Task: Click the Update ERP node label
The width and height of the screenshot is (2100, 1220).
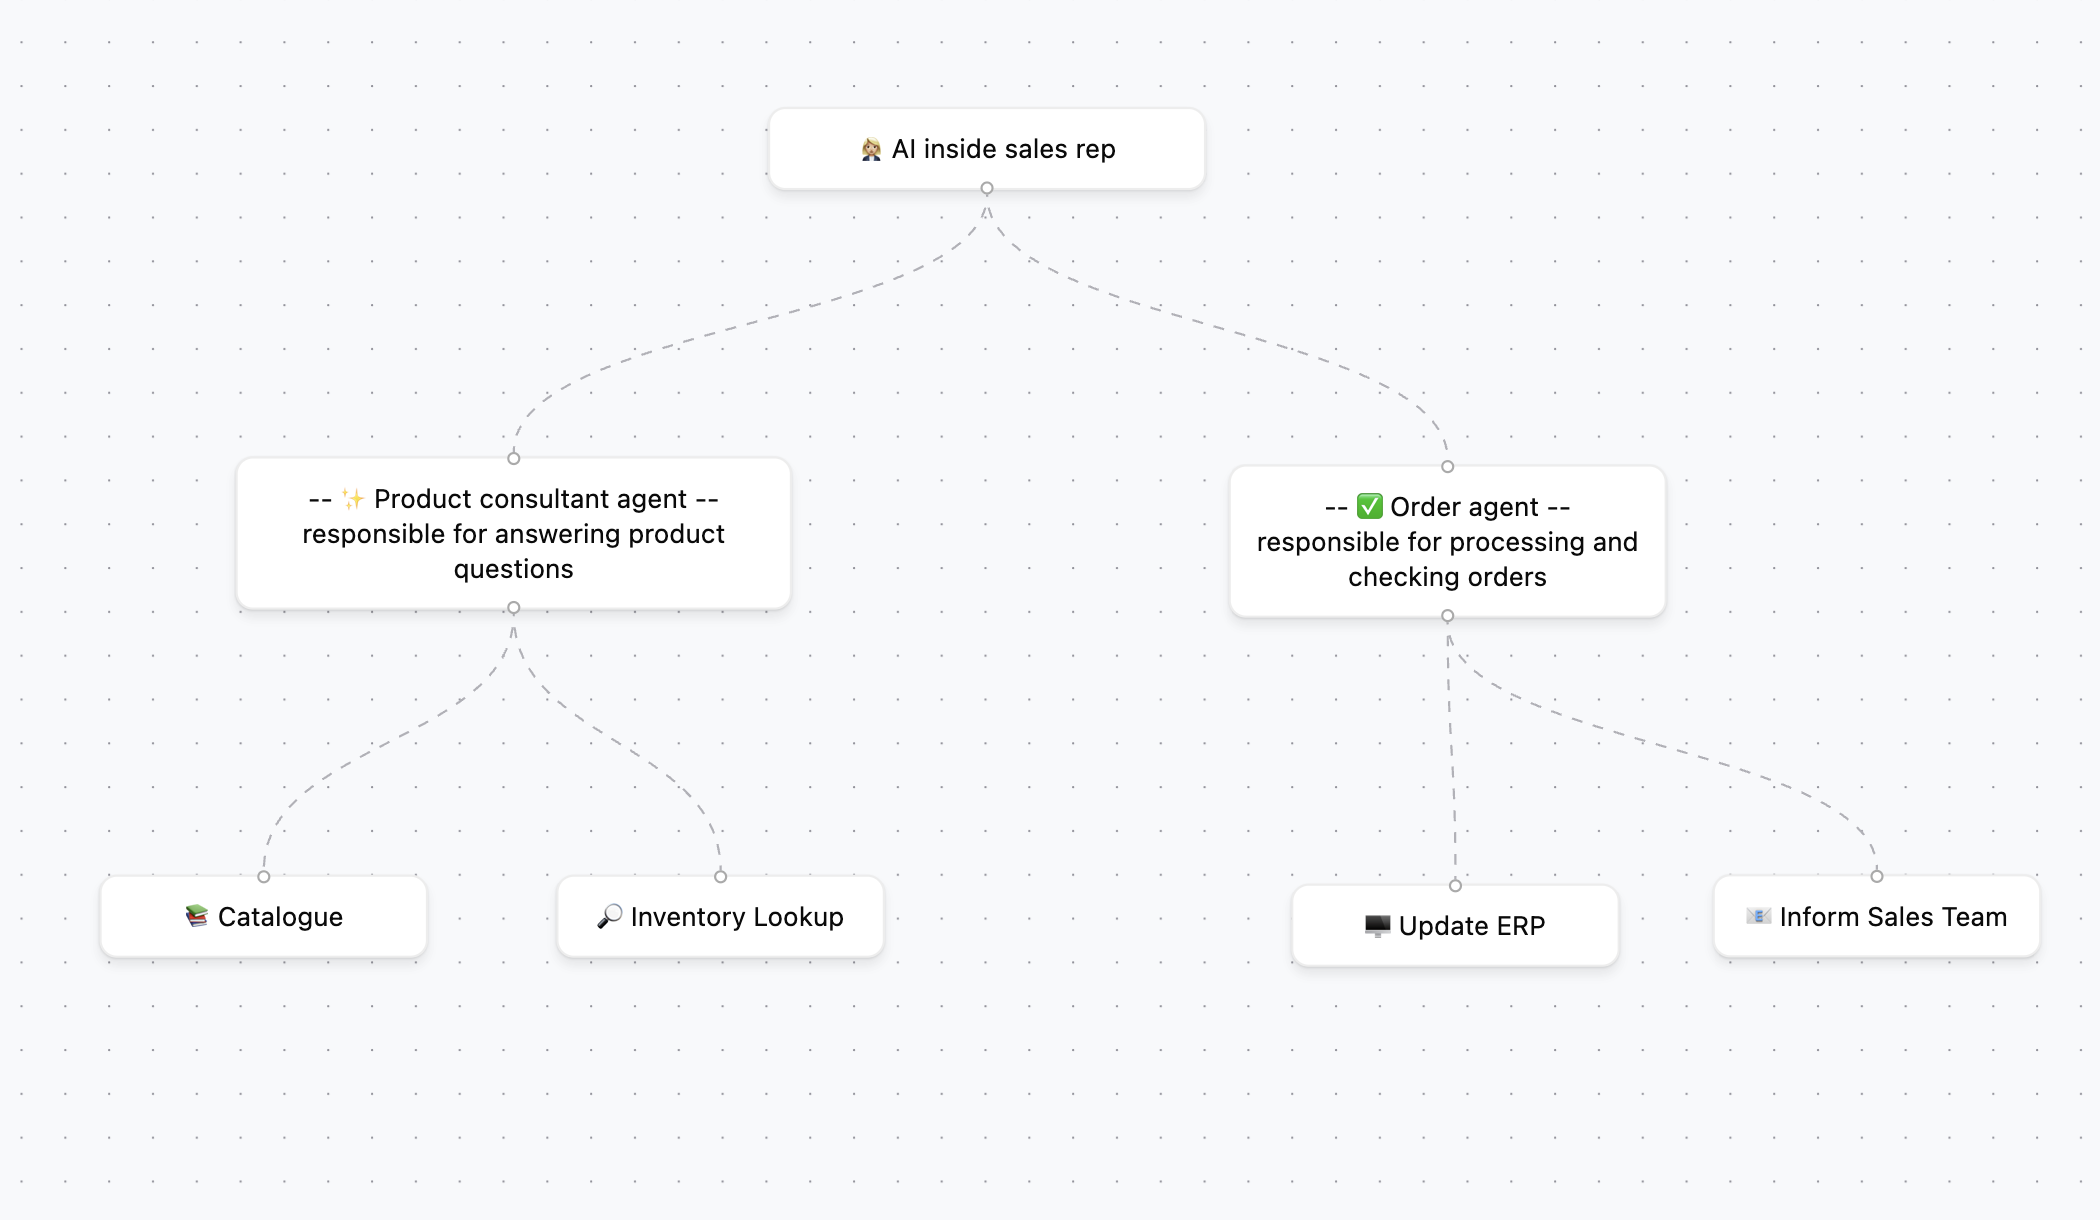Action: [x=1471, y=926]
